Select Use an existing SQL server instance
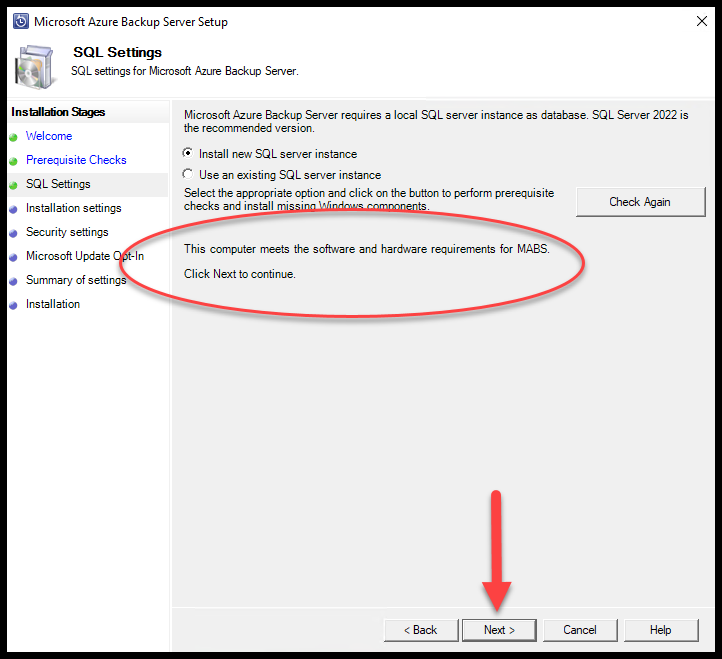Viewport: 722px width, 659px height. coord(189,175)
